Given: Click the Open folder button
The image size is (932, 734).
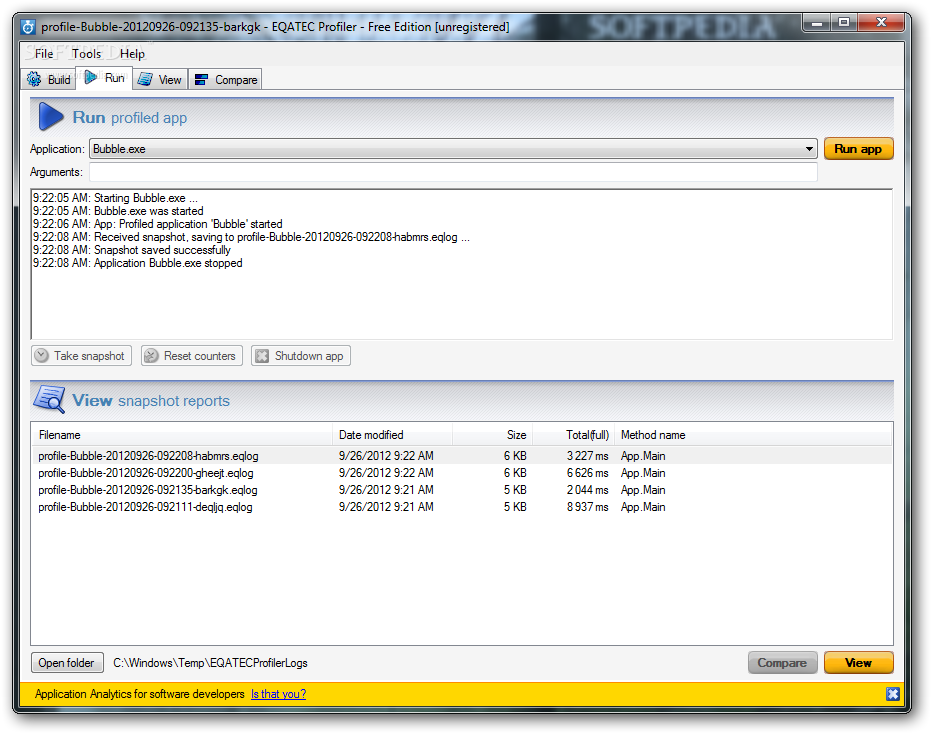Looking at the screenshot, I should [67, 663].
